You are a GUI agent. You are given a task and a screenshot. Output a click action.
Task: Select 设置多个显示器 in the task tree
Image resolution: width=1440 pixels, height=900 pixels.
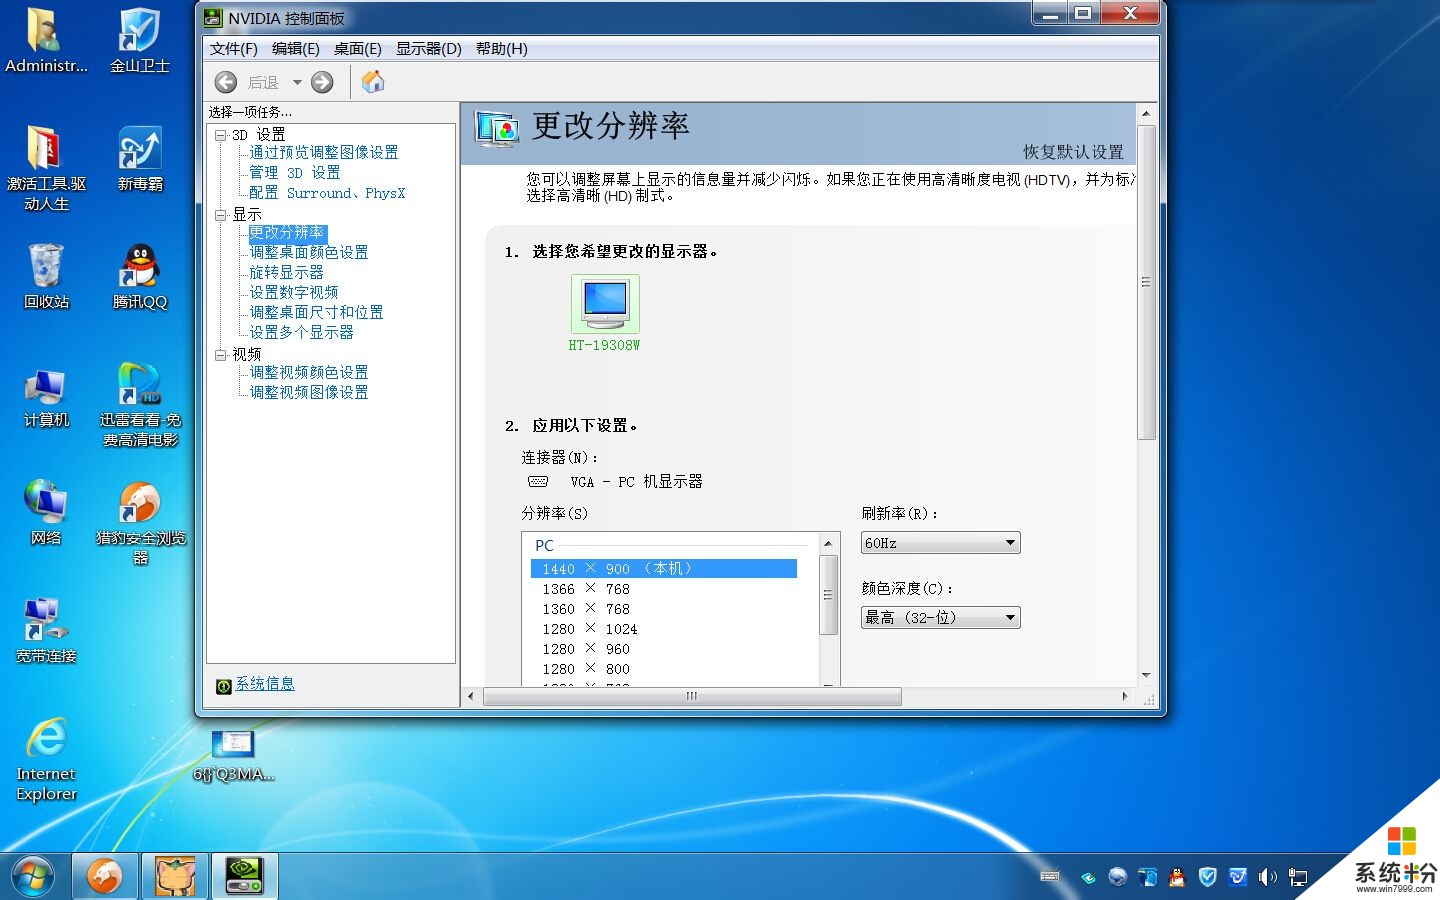pos(302,332)
